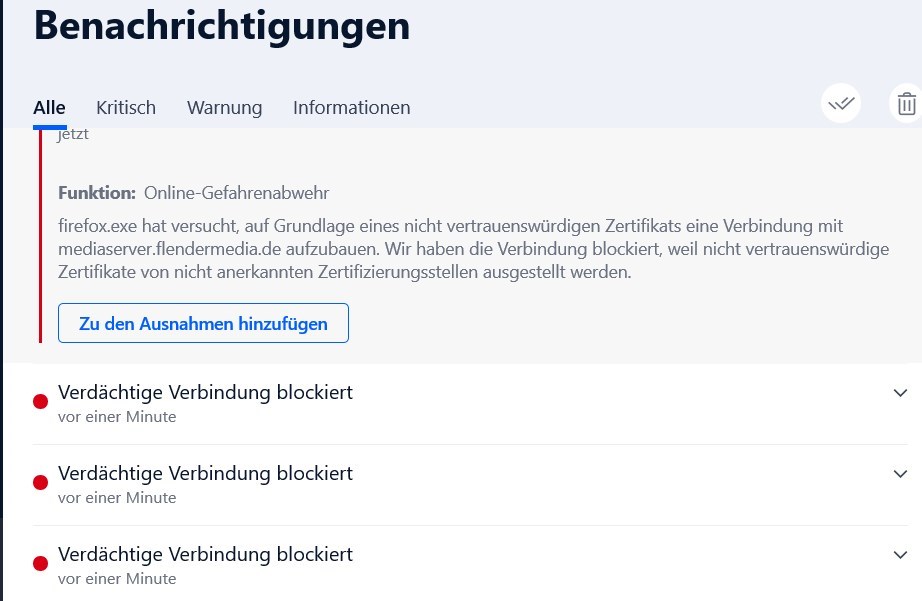Click "vor einer Minute" timestamp of last notification
Image resolution: width=922 pixels, height=601 pixels.
(x=117, y=579)
